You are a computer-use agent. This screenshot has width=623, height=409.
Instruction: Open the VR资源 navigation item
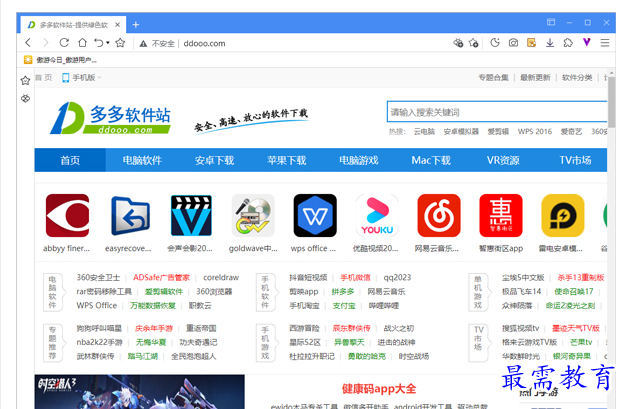pyautogui.click(x=503, y=160)
